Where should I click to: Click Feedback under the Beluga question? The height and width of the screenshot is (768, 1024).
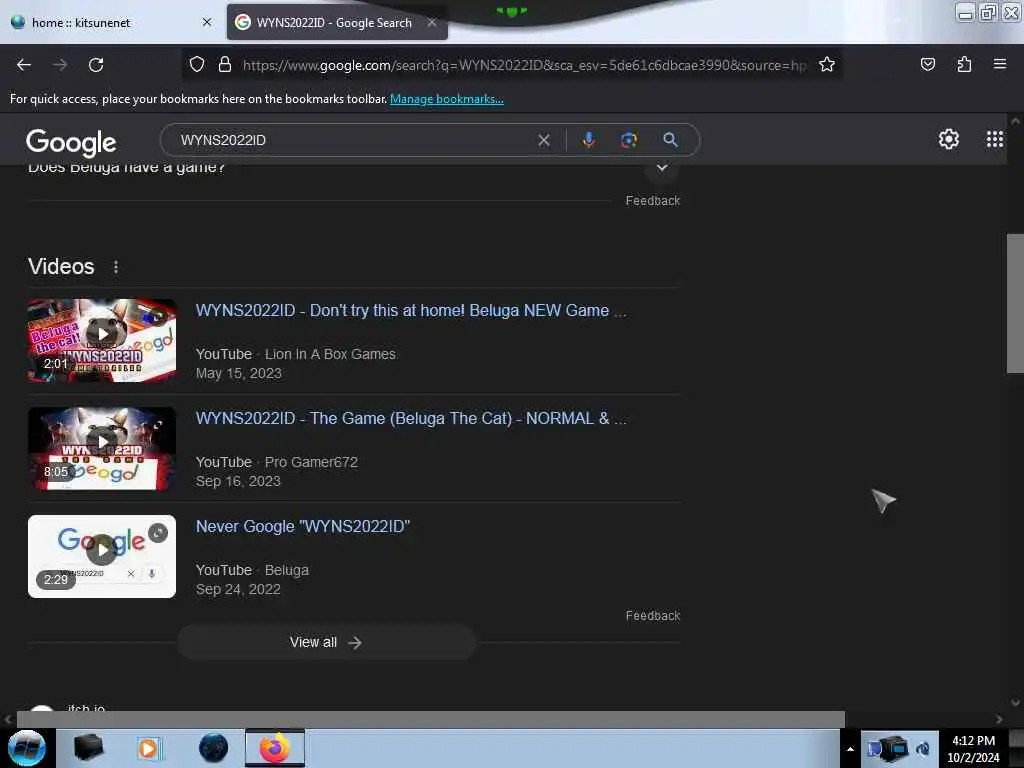[x=652, y=200]
